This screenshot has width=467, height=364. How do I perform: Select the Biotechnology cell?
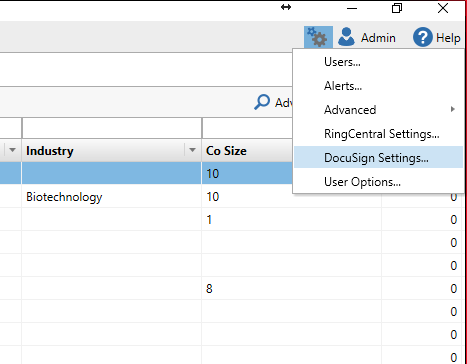point(112,197)
